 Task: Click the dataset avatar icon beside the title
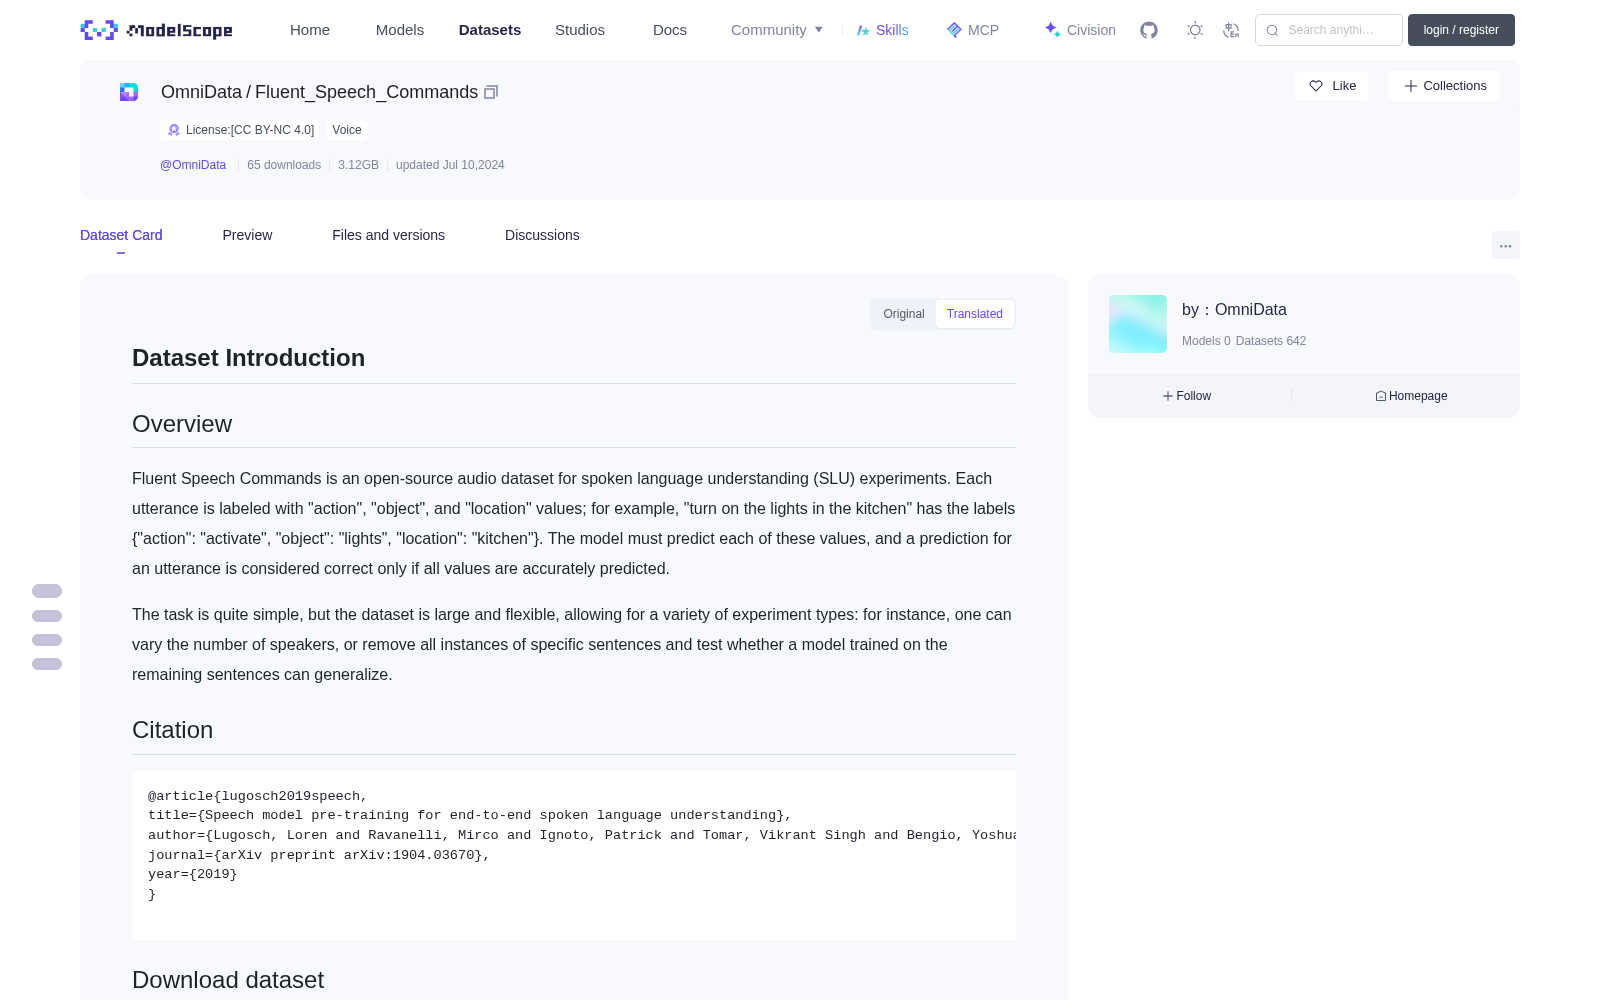[129, 92]
